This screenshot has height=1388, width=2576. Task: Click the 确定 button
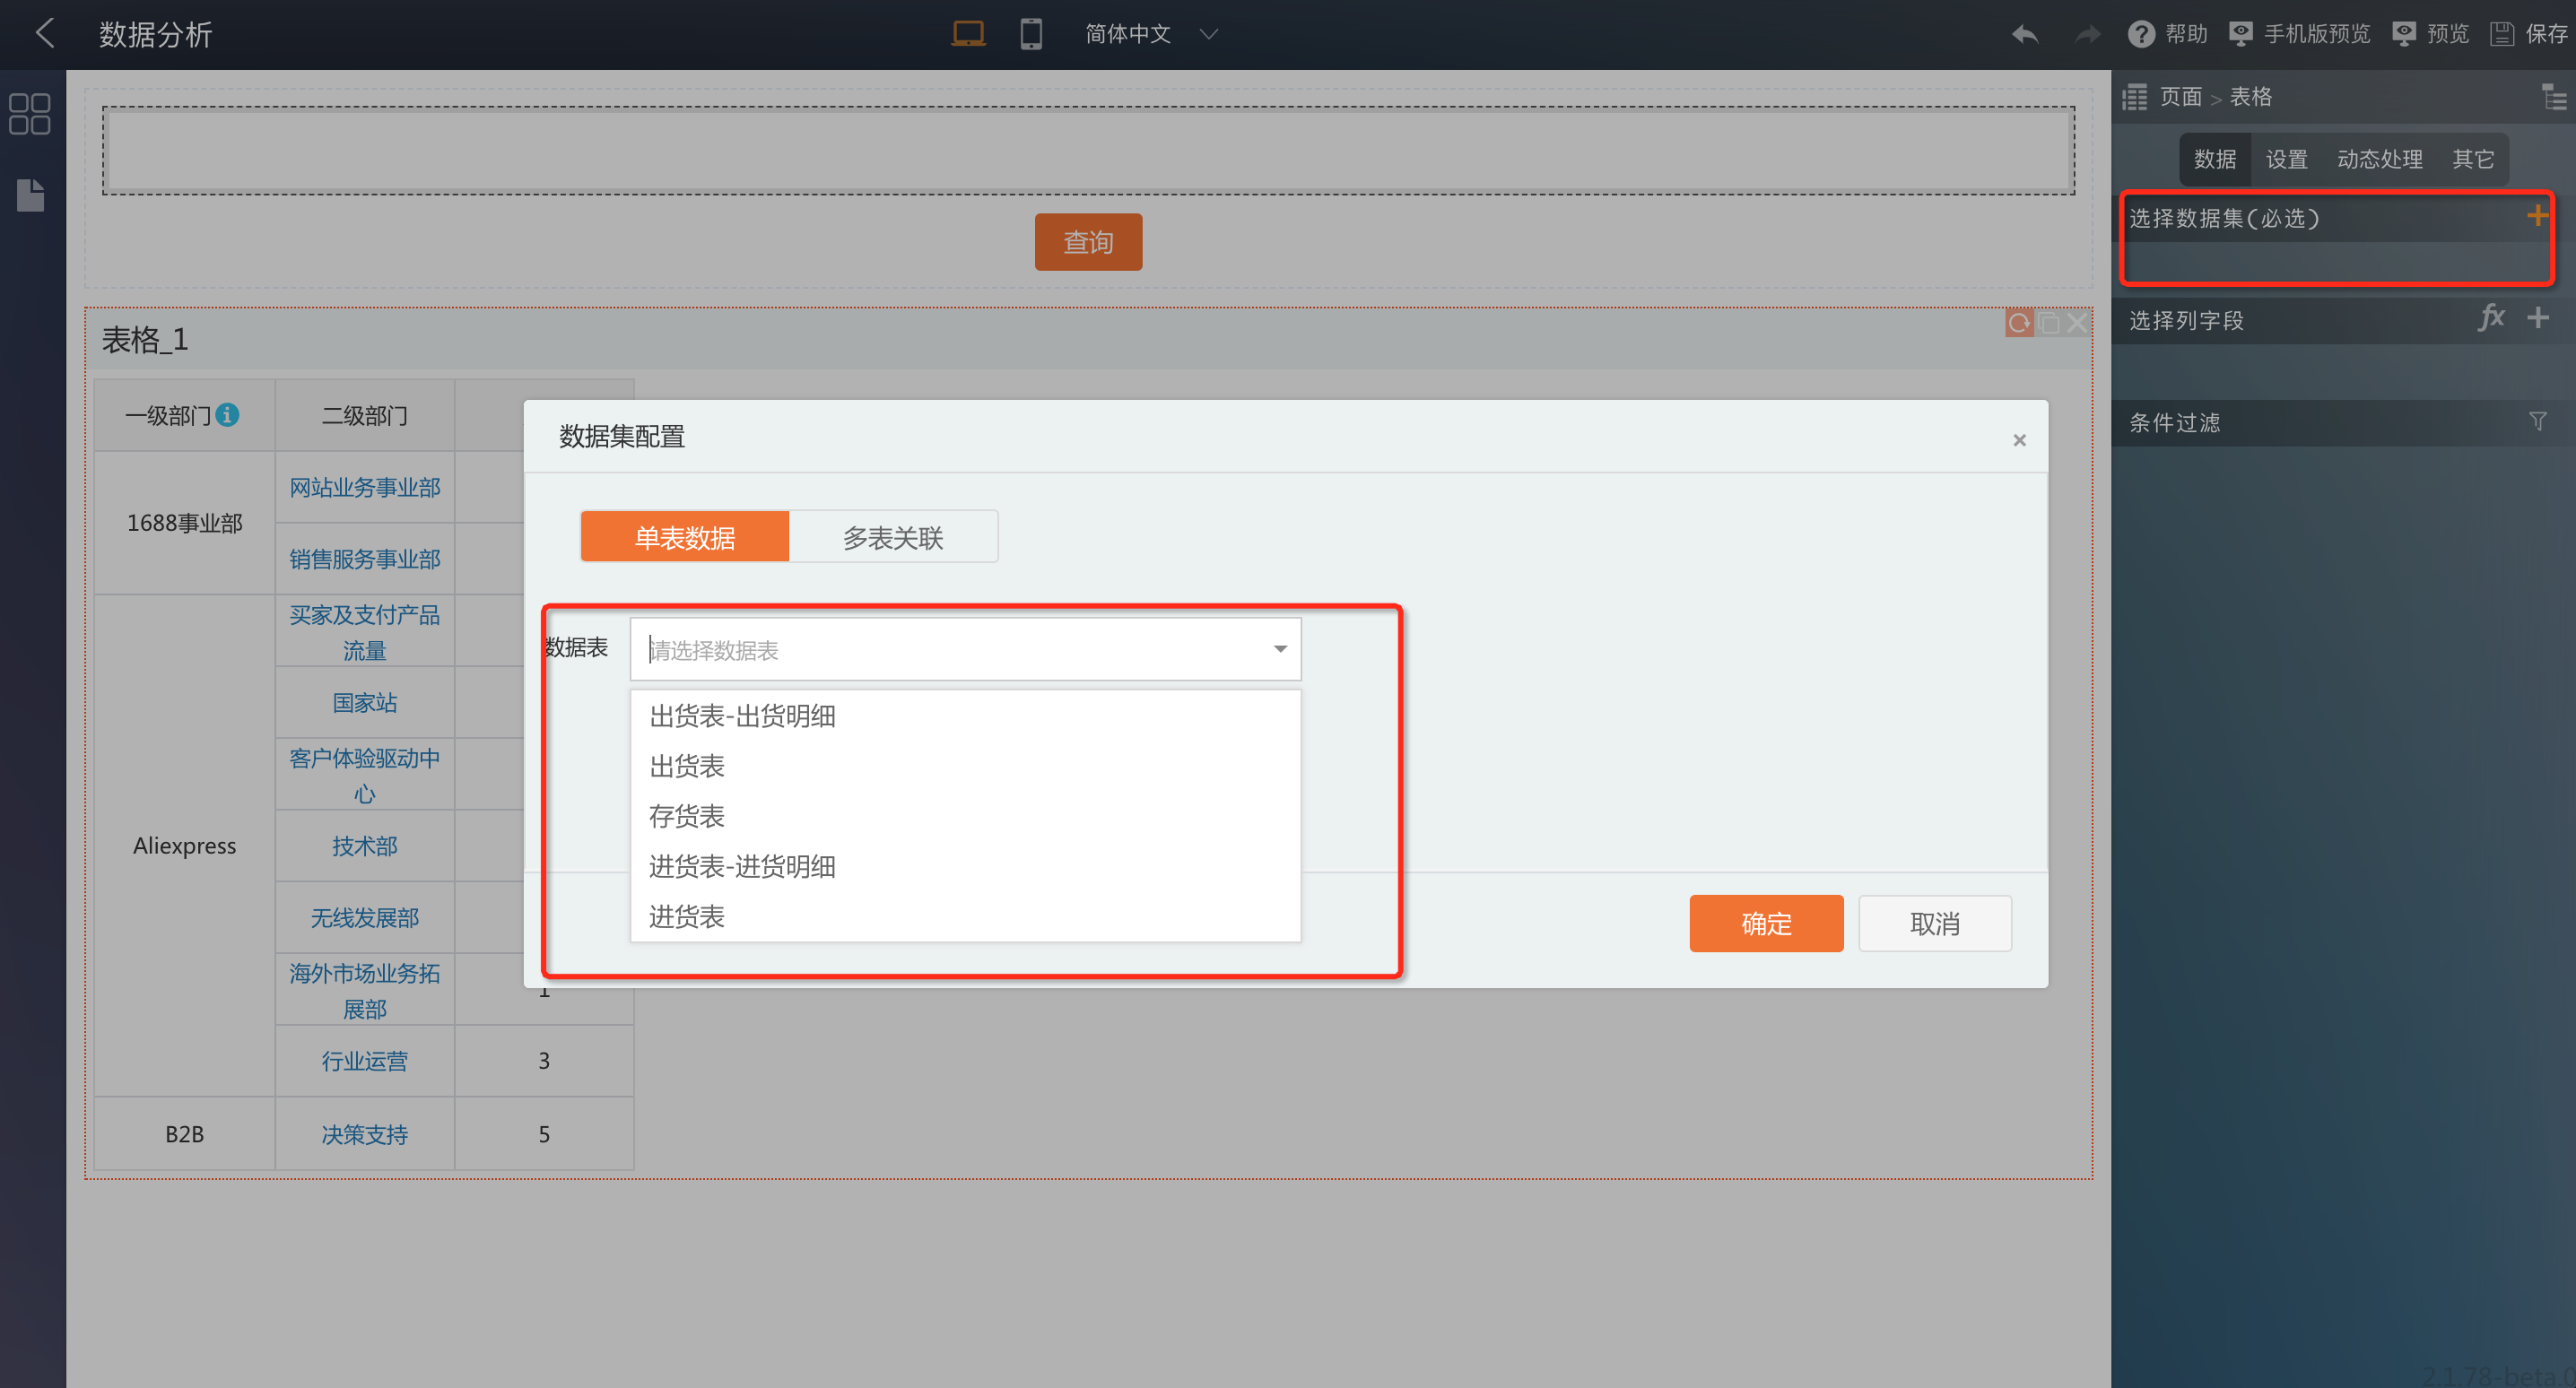point(1765,923)
